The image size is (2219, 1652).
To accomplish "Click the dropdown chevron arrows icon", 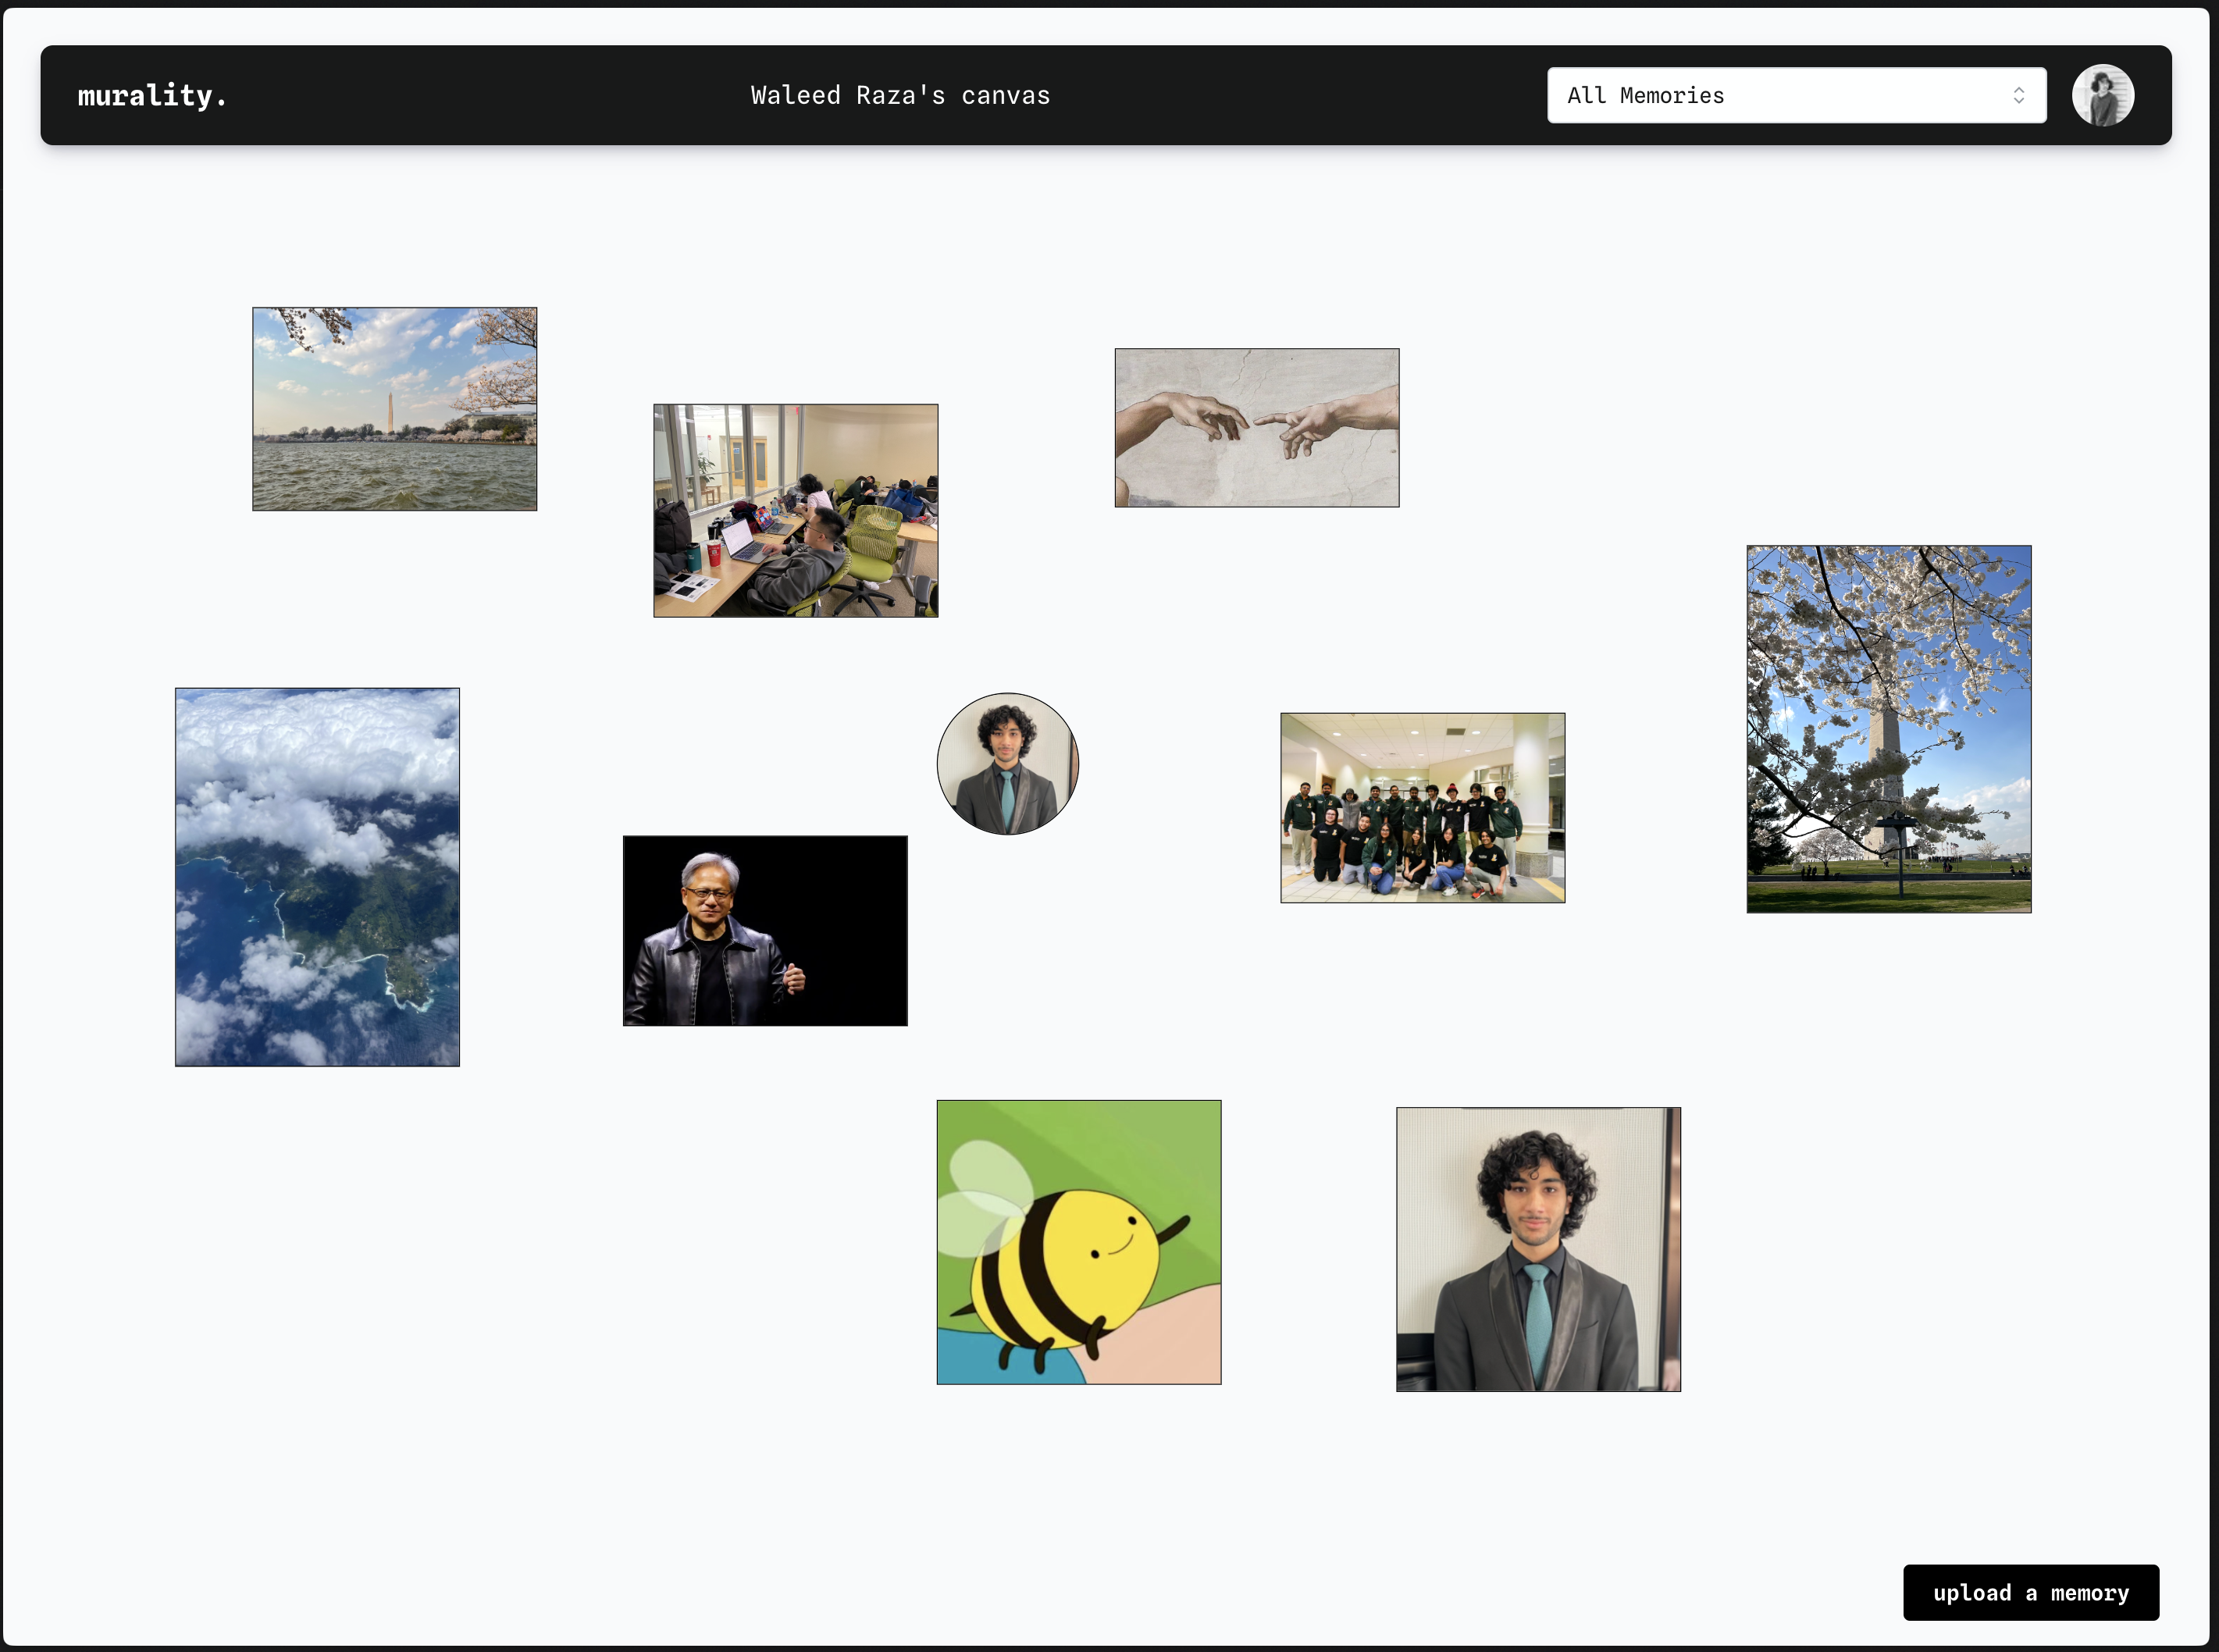I will [2018, 96].
